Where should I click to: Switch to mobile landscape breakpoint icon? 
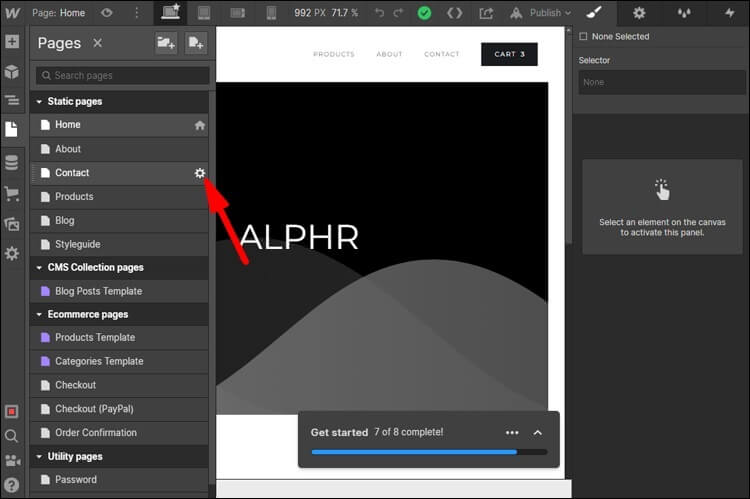pos(238,13)
